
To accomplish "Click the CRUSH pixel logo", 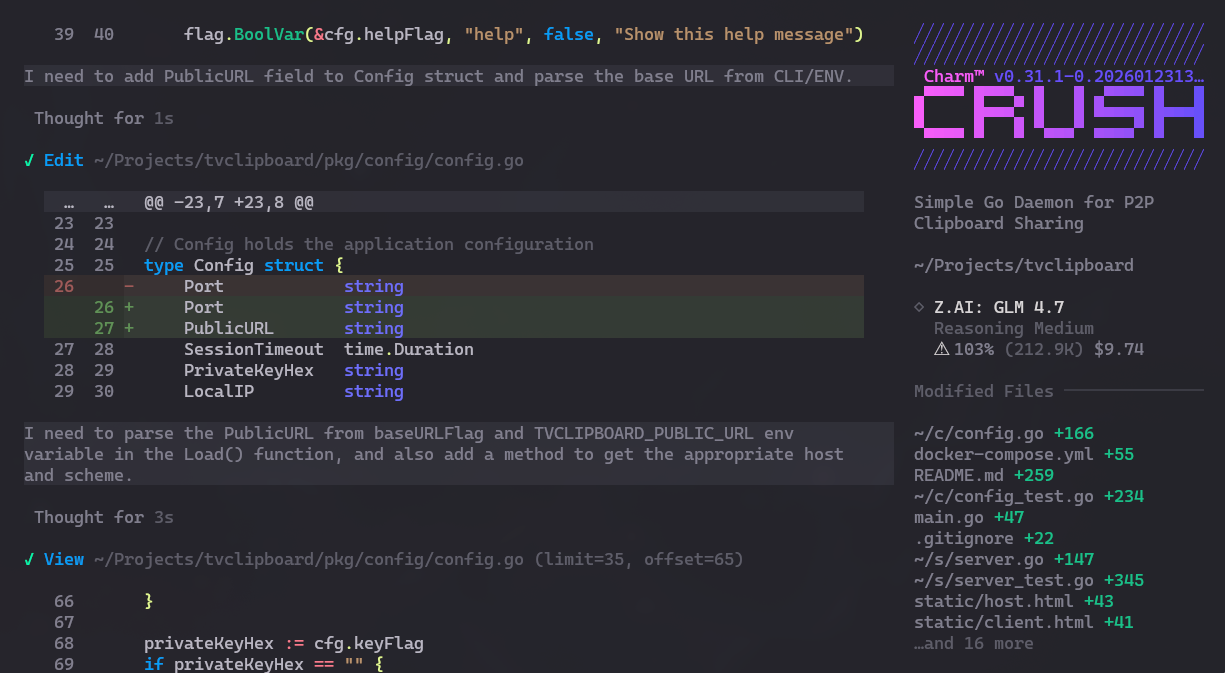I will pyautogui.click(x=1059, y=112).
